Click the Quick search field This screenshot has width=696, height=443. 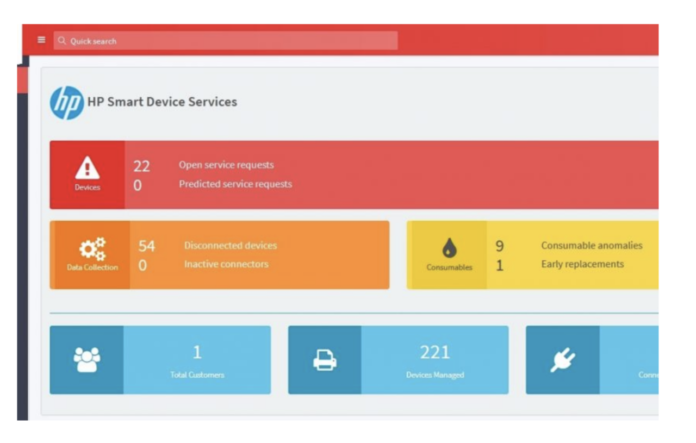(x=225, y=40)
